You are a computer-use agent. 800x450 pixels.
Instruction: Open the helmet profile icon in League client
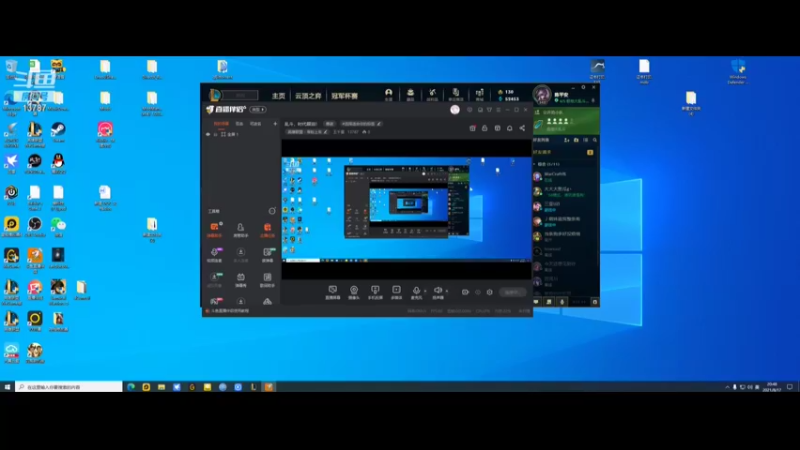click(388, 94)
